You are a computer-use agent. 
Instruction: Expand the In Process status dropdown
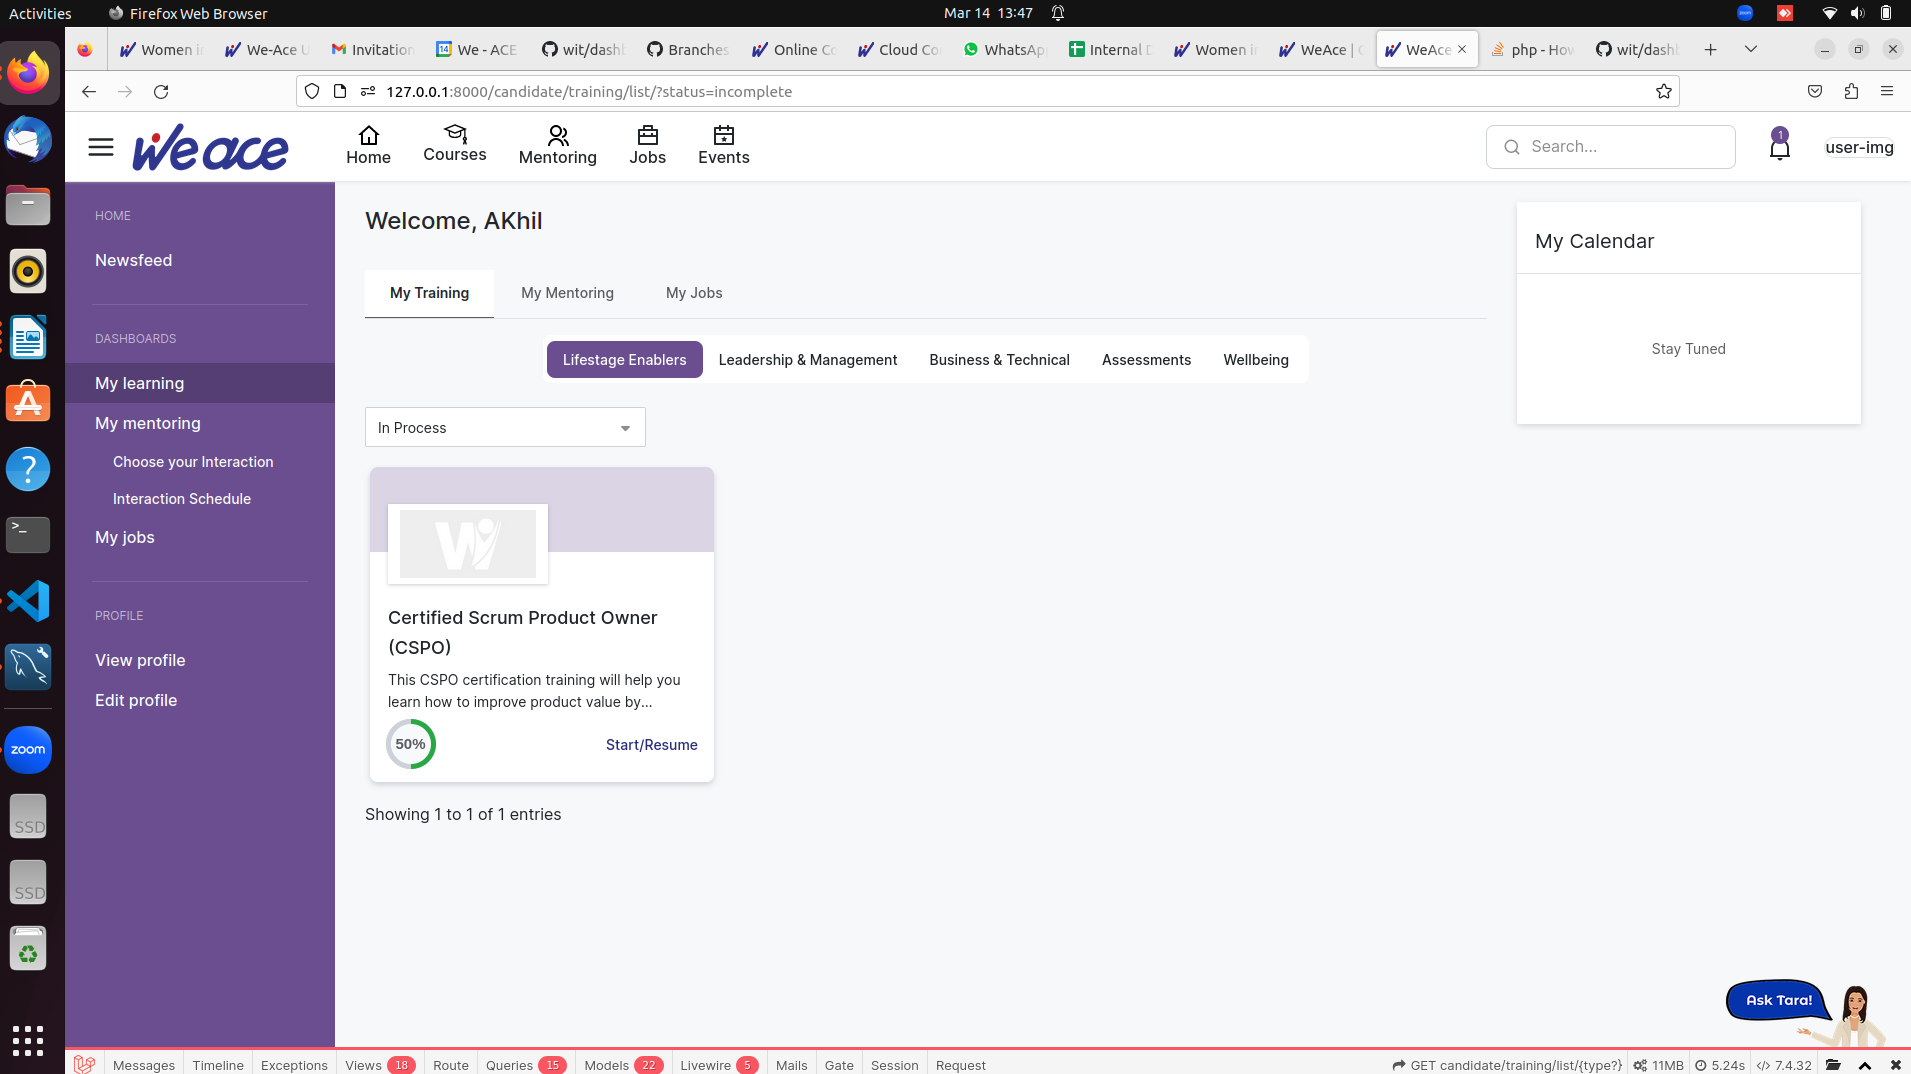(505, 428)
